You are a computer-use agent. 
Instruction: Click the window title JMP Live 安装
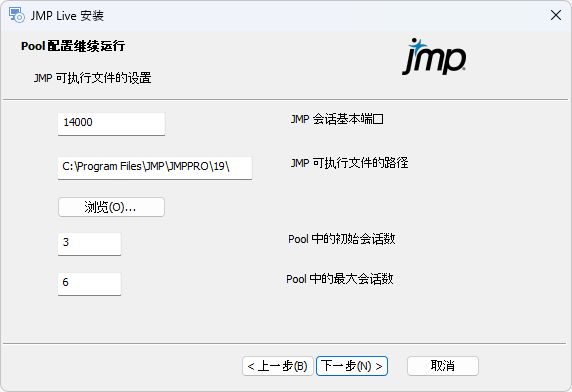(67, 16)
